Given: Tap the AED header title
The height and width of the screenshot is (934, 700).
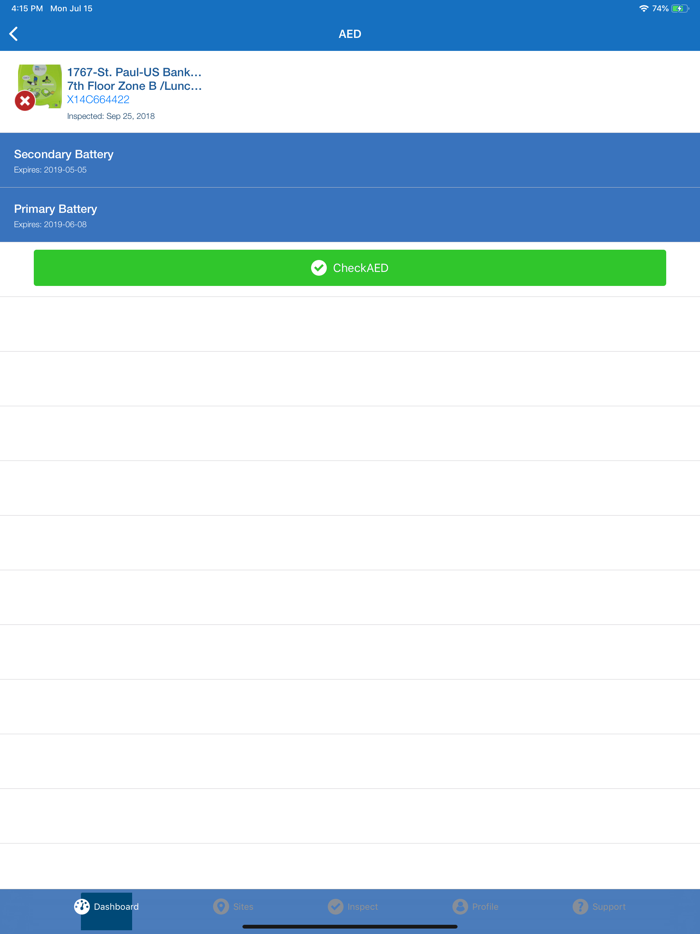Looking at the screenshot, I should pos(350,34).
